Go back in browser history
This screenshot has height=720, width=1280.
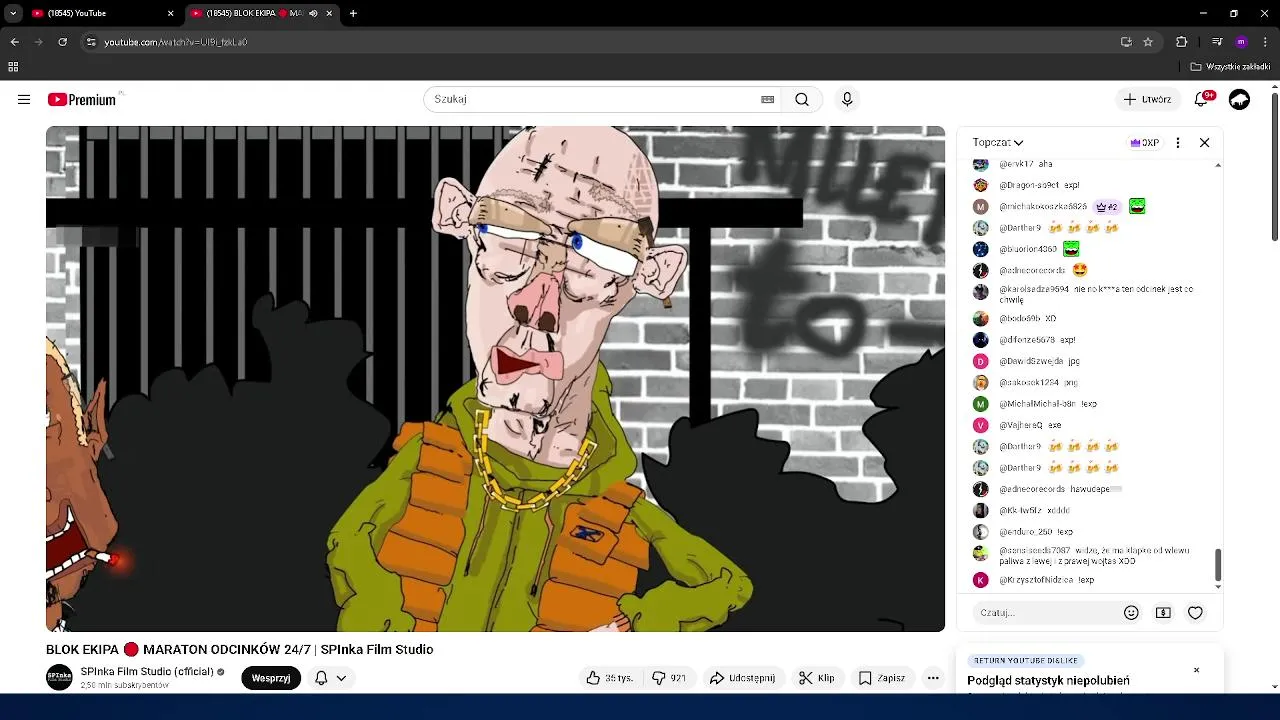pos(14,42)
